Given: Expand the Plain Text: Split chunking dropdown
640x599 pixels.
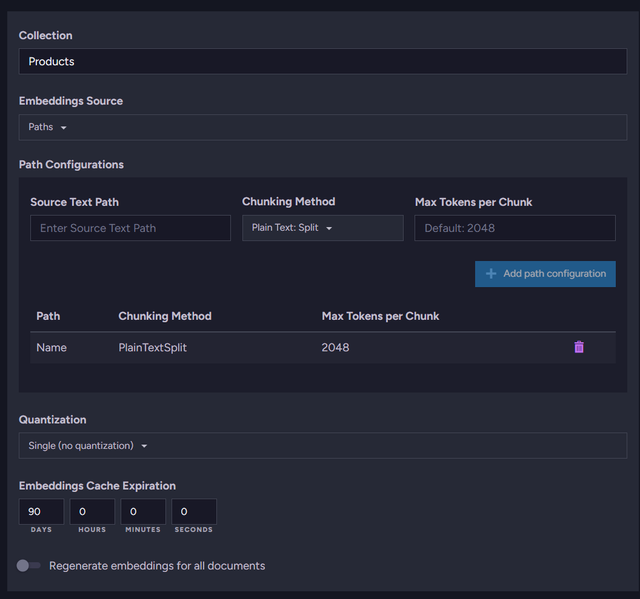Looking at the screenshot, I should [321, 228].
